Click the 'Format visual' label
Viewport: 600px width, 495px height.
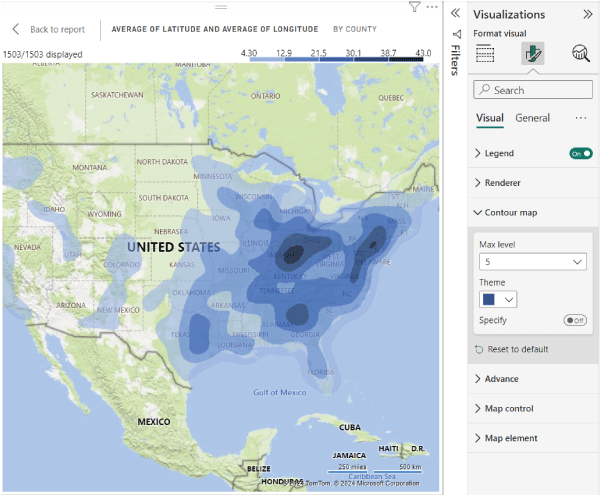pyautogui.click(x=499, y=34)
